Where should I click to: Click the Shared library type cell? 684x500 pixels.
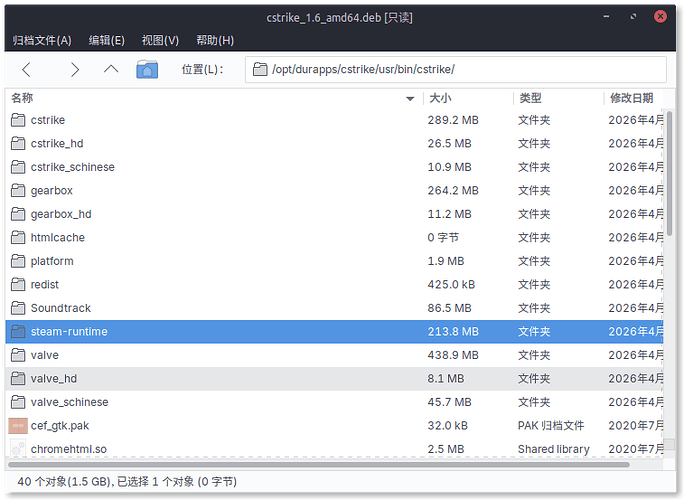point(554,449)
